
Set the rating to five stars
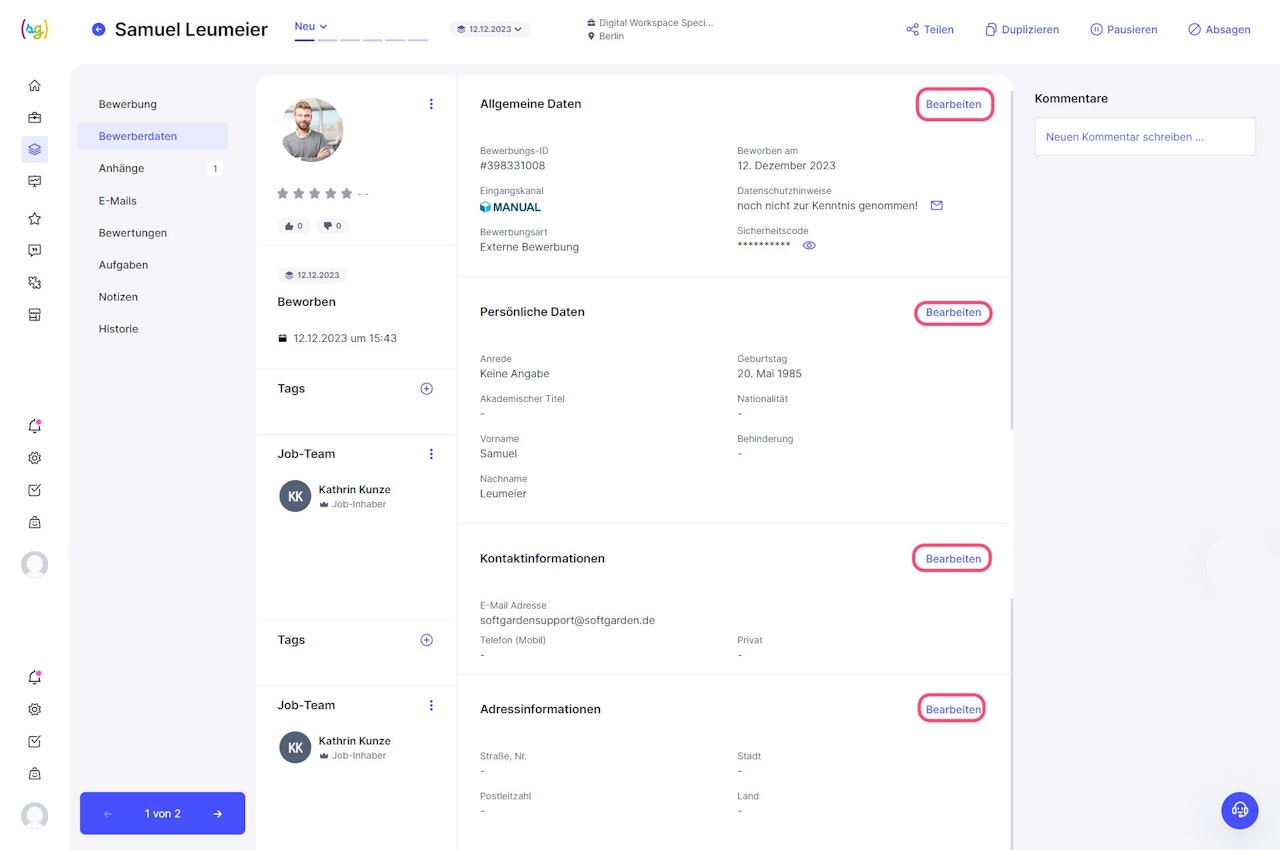(x=347, y=193)
